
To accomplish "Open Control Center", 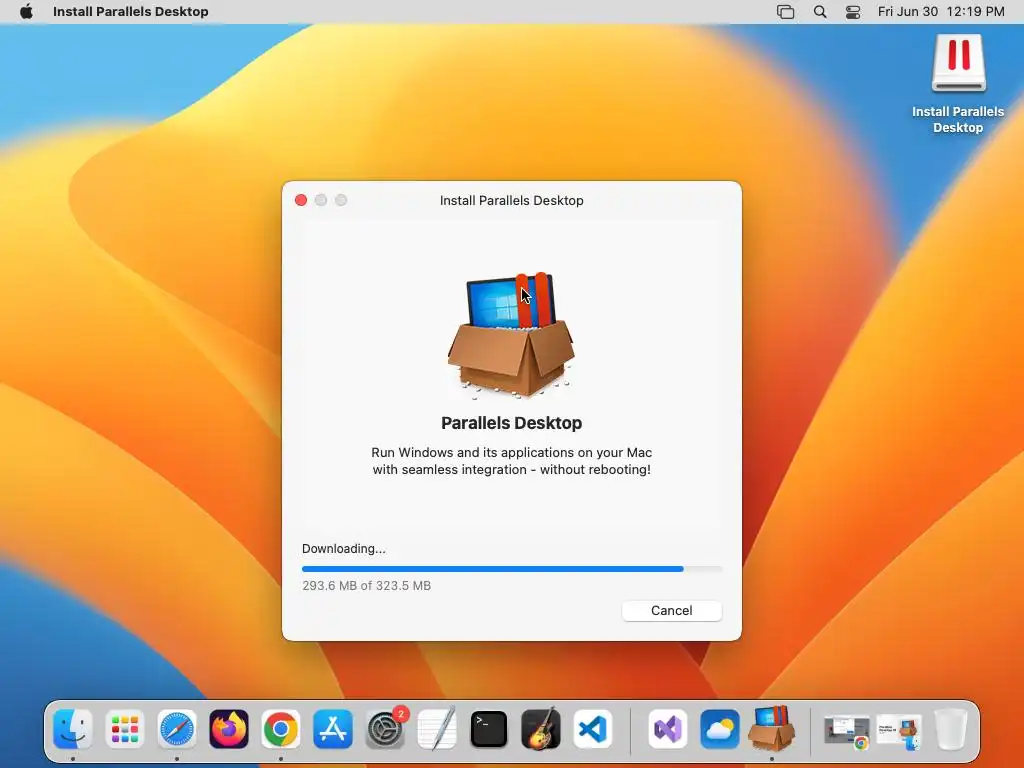I will click(x=853, y=12).
